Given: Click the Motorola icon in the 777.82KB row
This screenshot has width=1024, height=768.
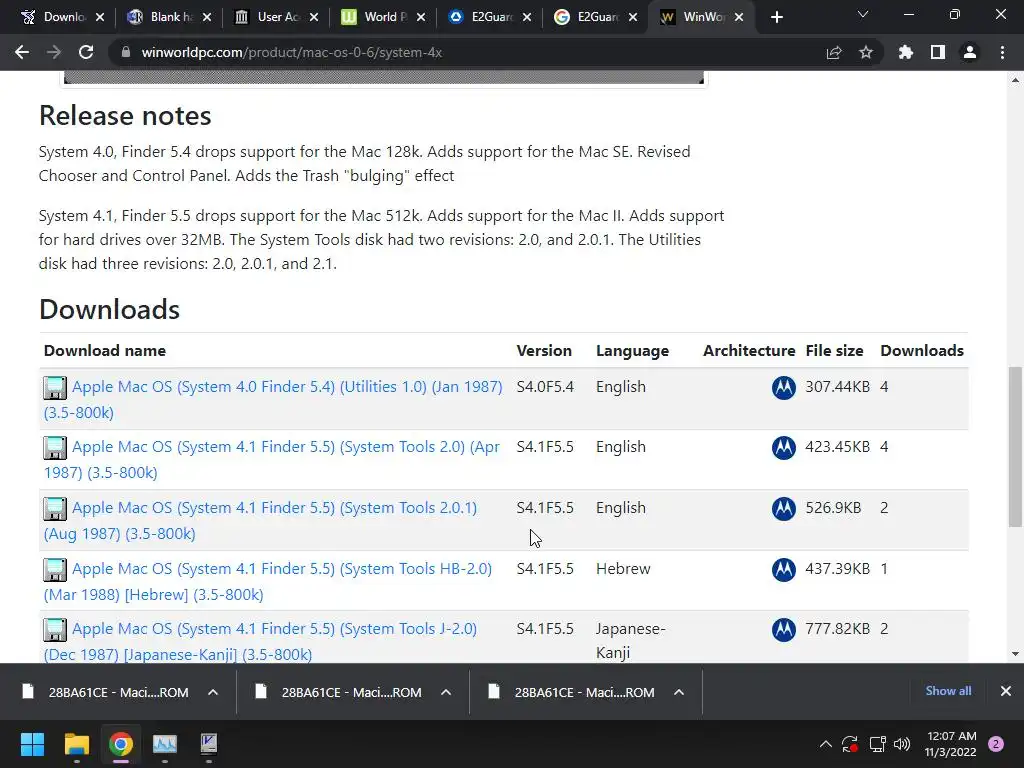Looking at the screenshot, I should [x=784, y=630].
